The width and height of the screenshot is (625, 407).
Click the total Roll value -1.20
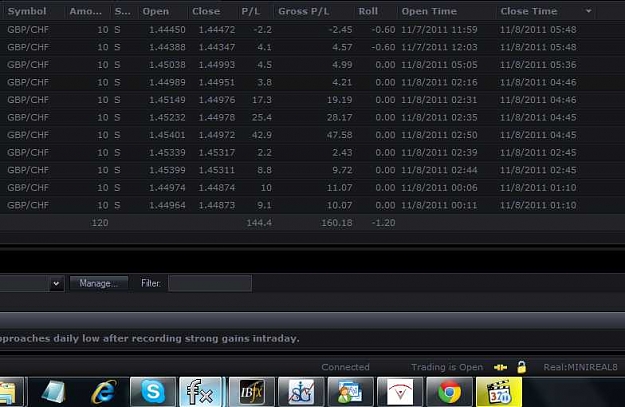click(x=383, y=222)
